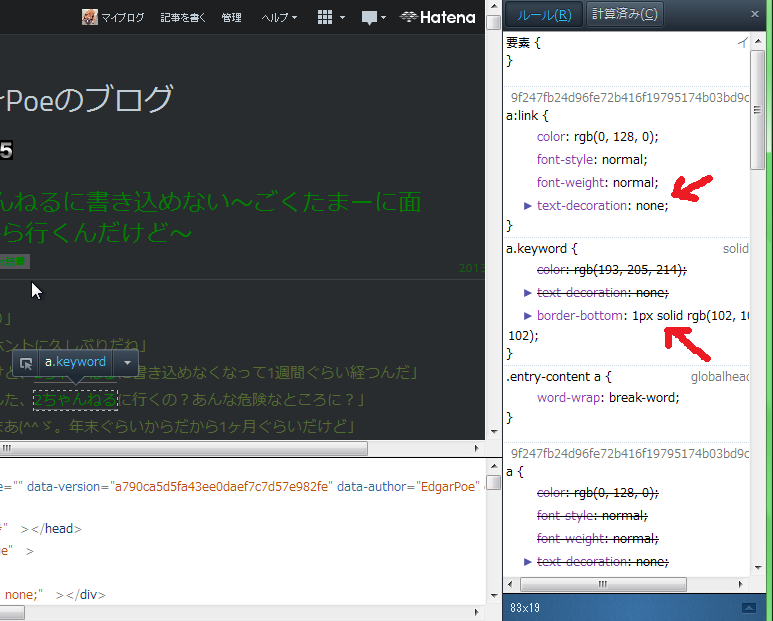Open 記事を書く in the header
773x621 pixels.
(x=183, y=18)
